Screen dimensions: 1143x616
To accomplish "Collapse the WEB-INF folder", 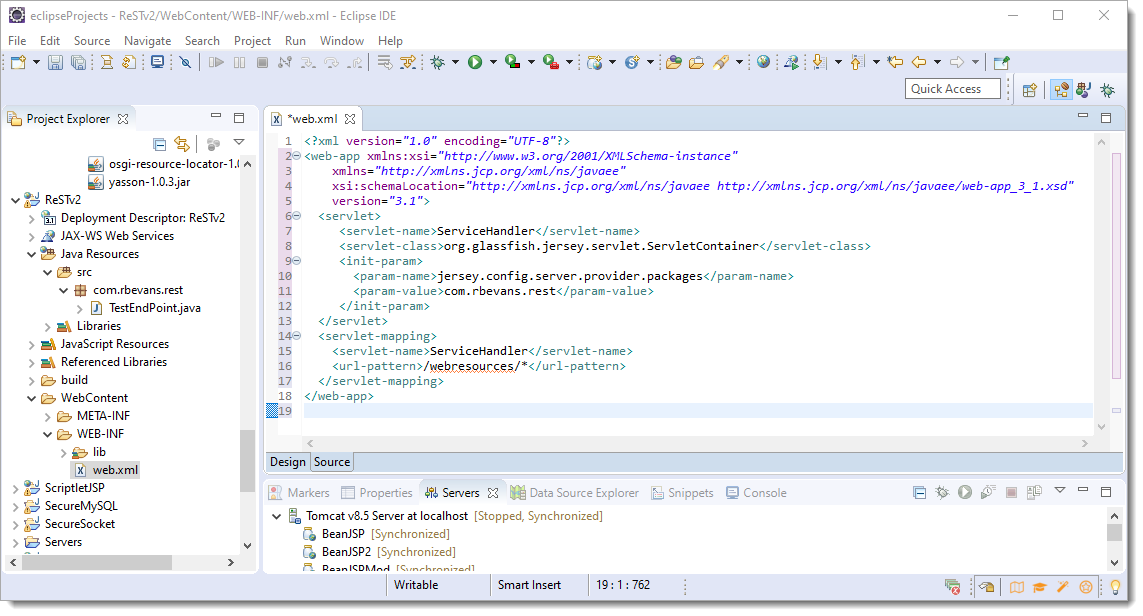I will pos(47,434).
